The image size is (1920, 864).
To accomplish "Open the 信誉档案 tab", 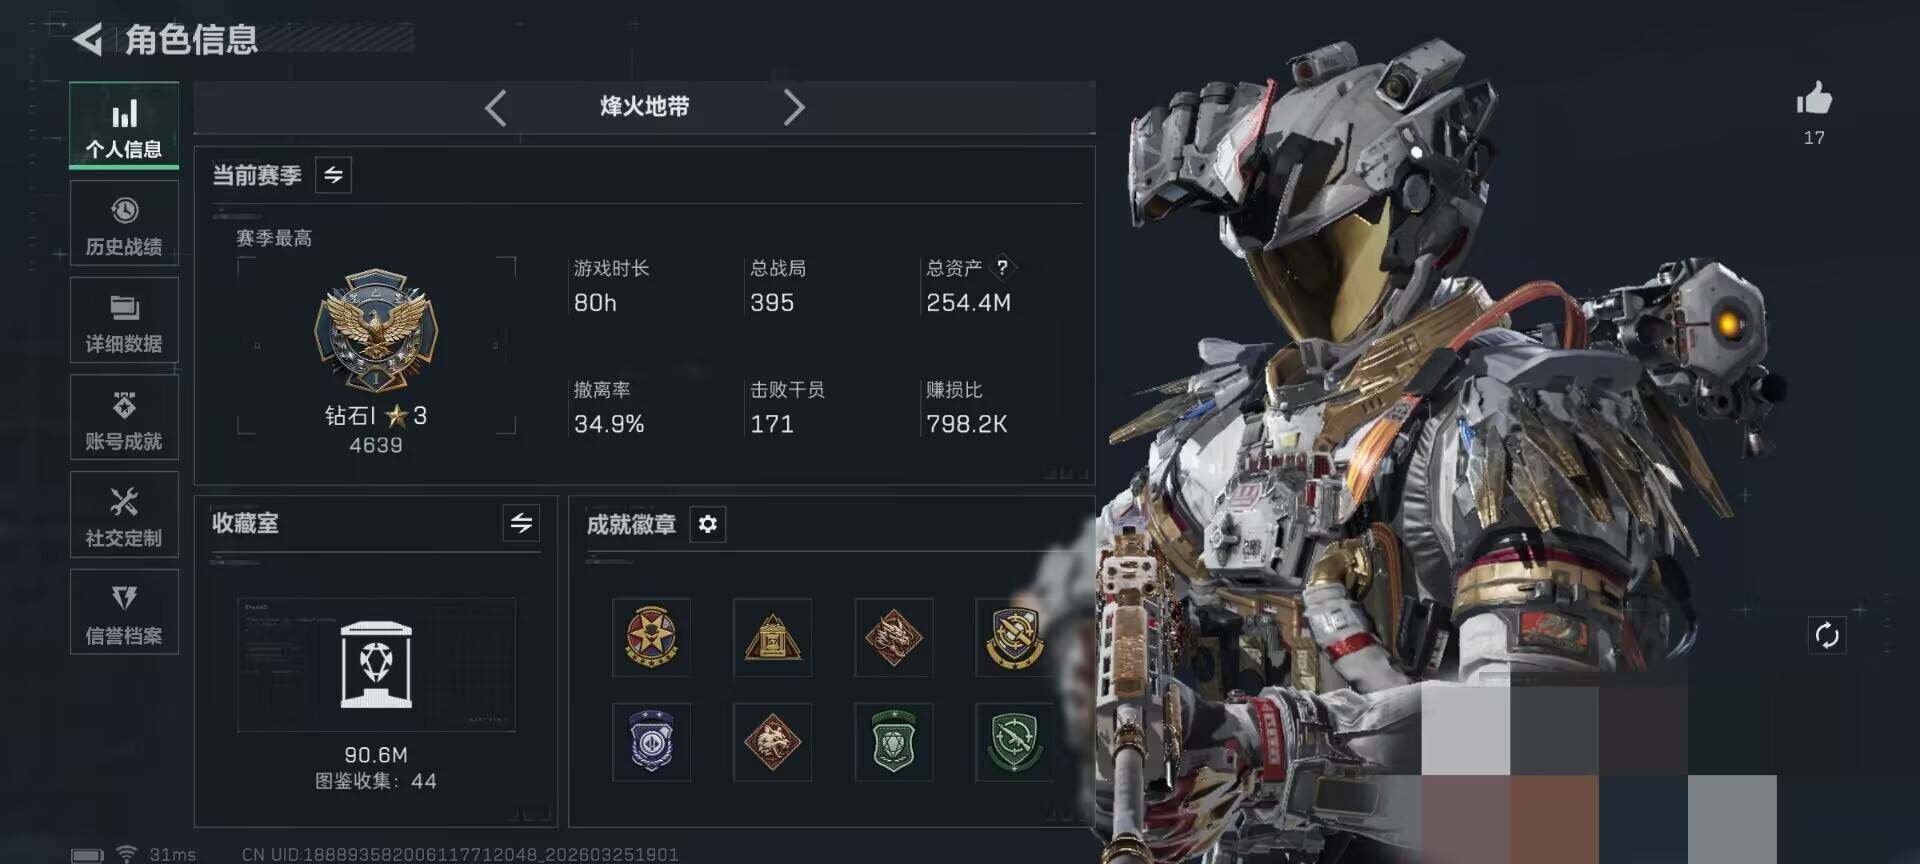I will (x=124, y=612).
